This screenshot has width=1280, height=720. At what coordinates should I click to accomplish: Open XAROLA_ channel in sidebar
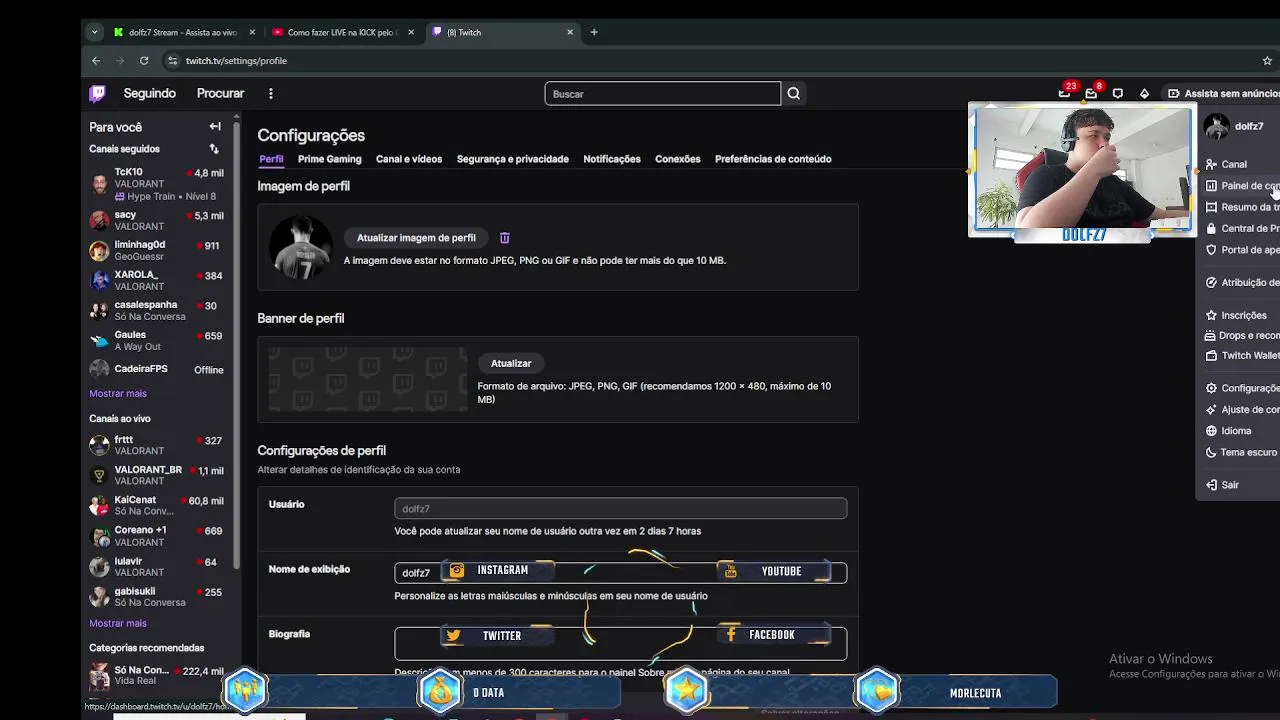click(x=156, y=280)
